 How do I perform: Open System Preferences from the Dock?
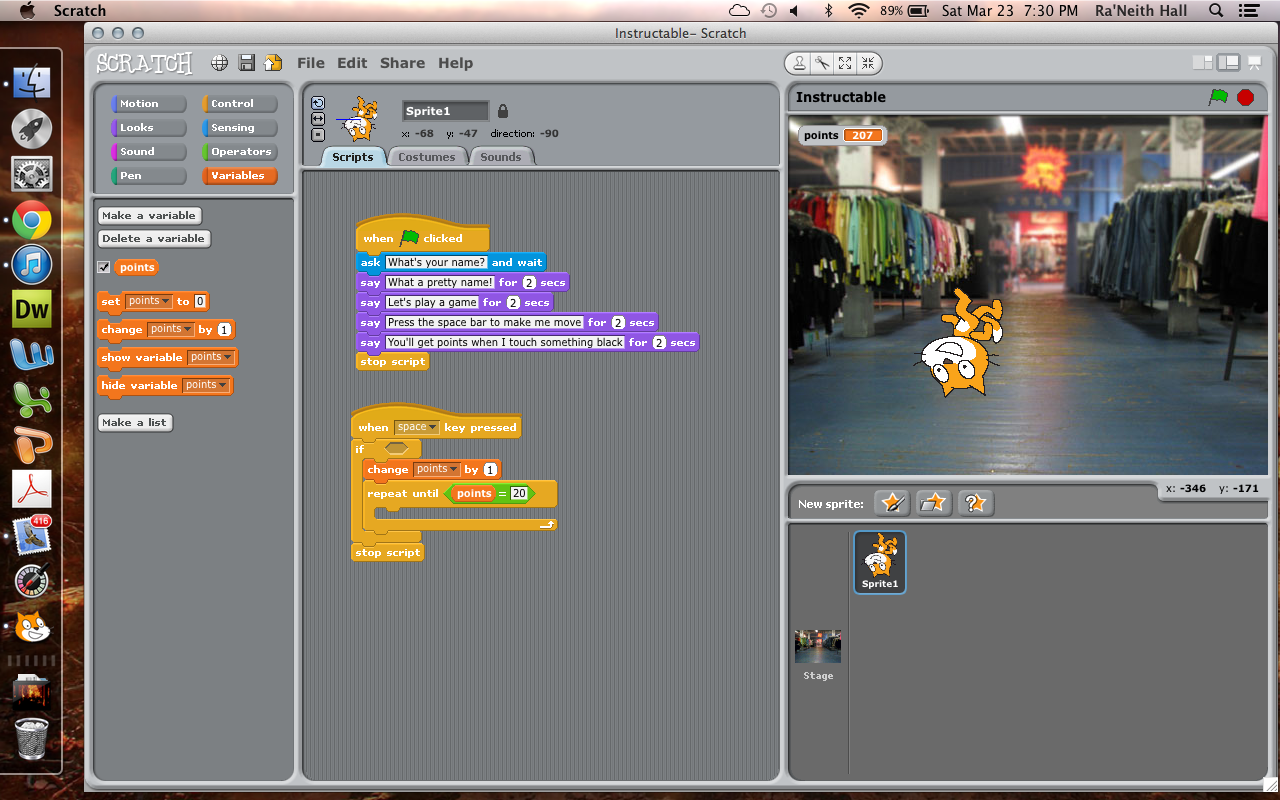point(32,174)
